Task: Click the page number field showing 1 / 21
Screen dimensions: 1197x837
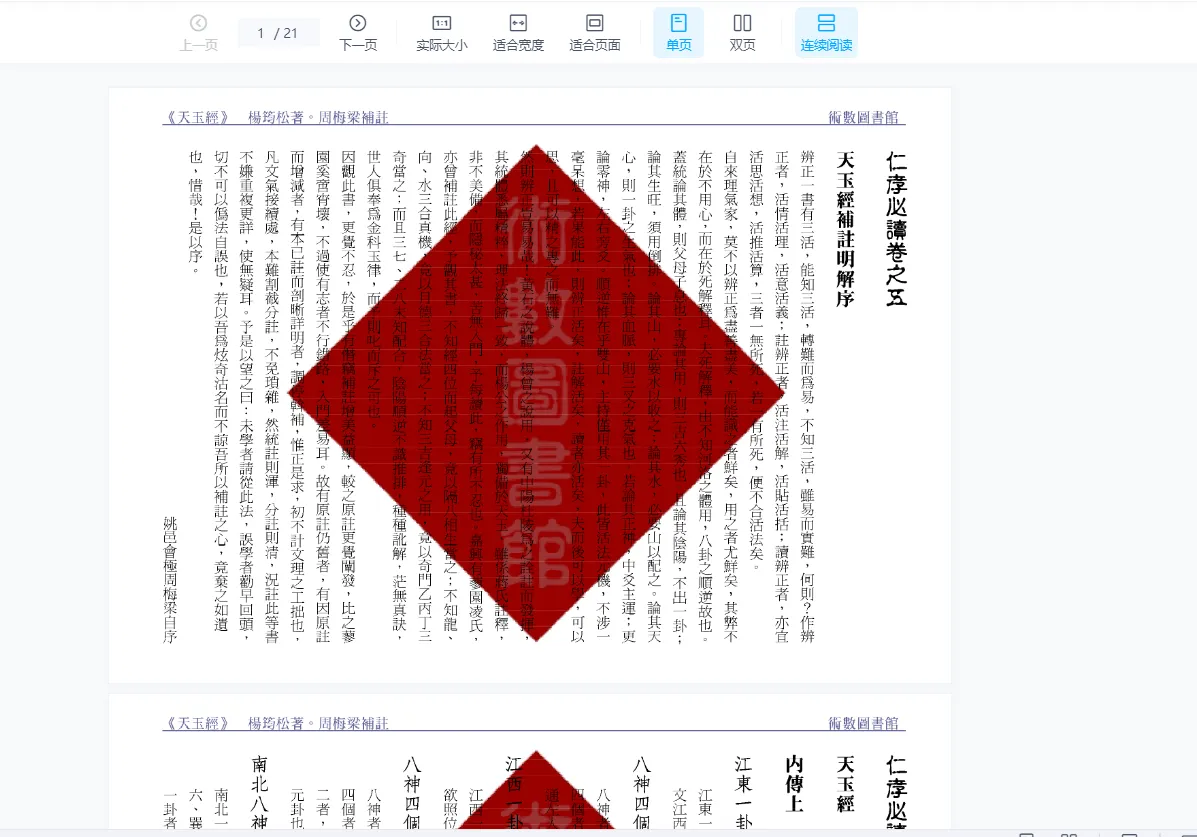Action: (278, 33)
